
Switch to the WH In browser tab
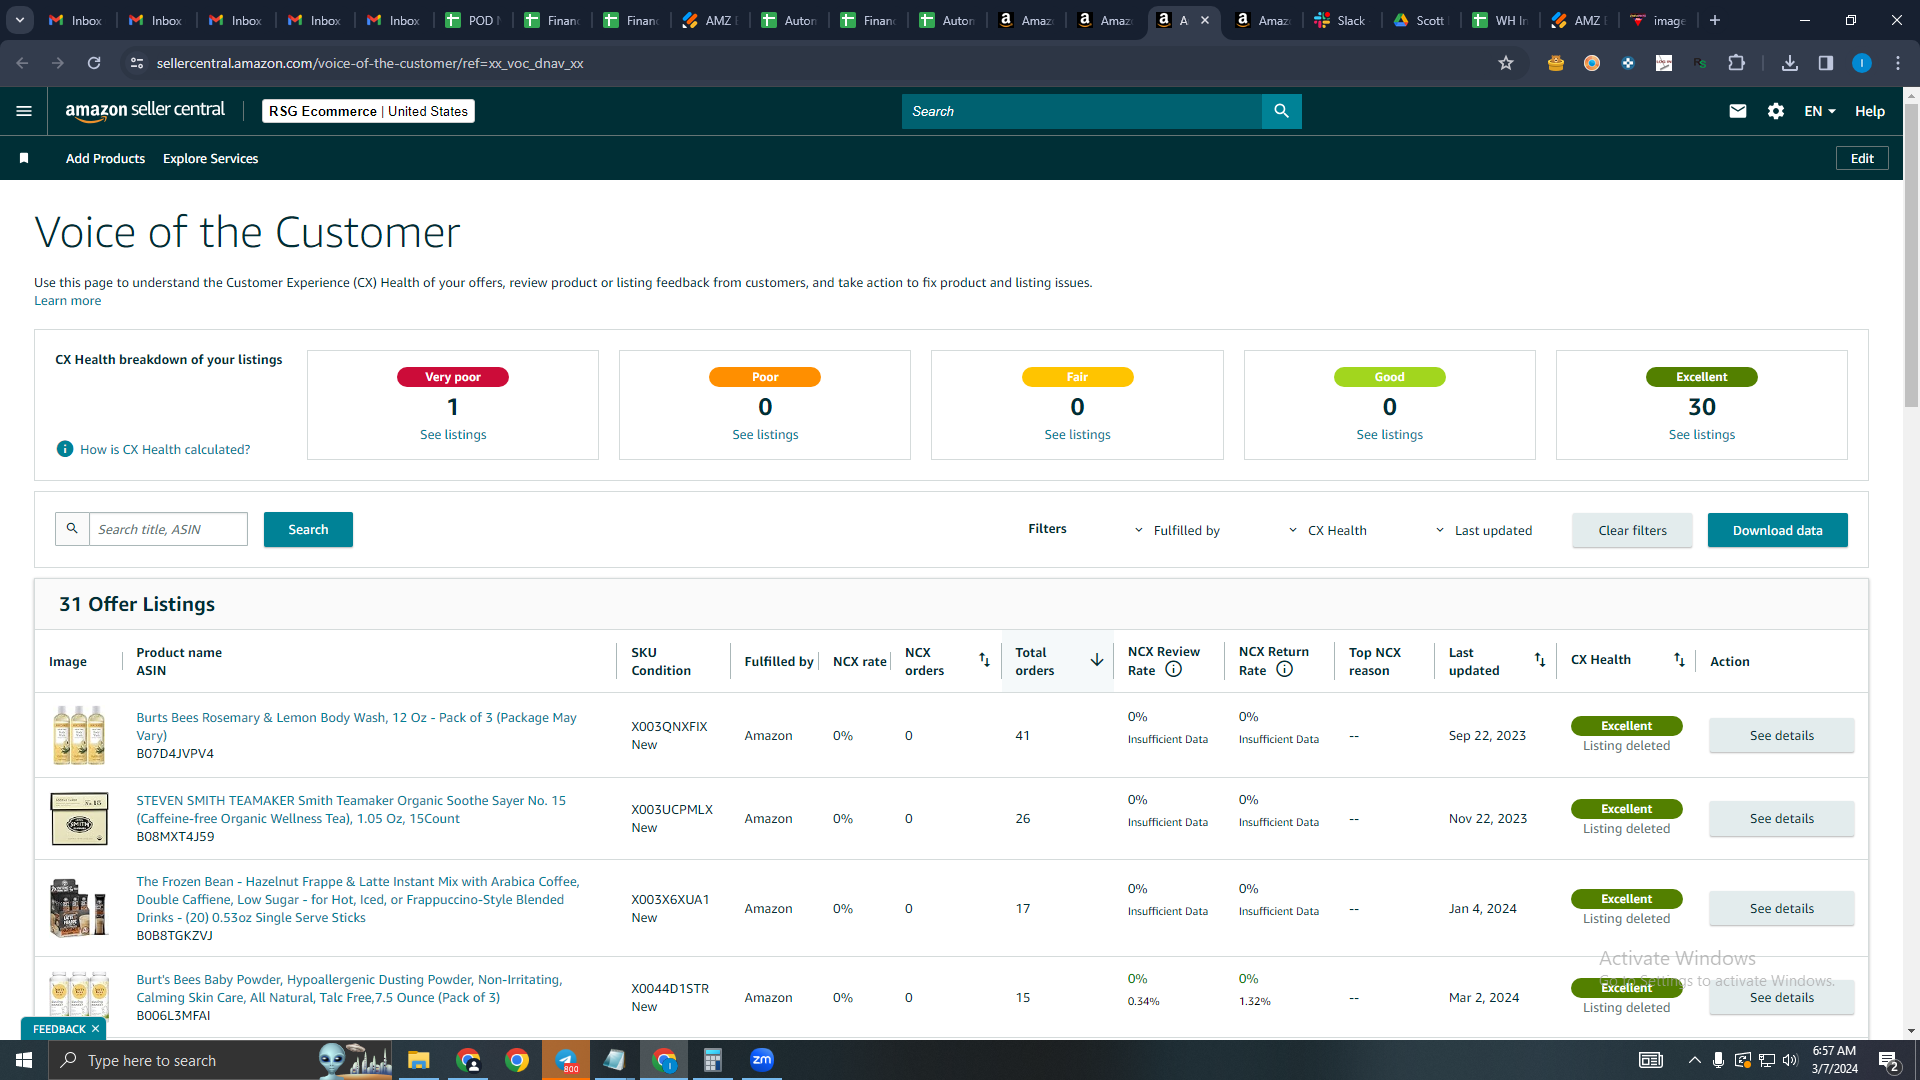[x=1500, y=20]
